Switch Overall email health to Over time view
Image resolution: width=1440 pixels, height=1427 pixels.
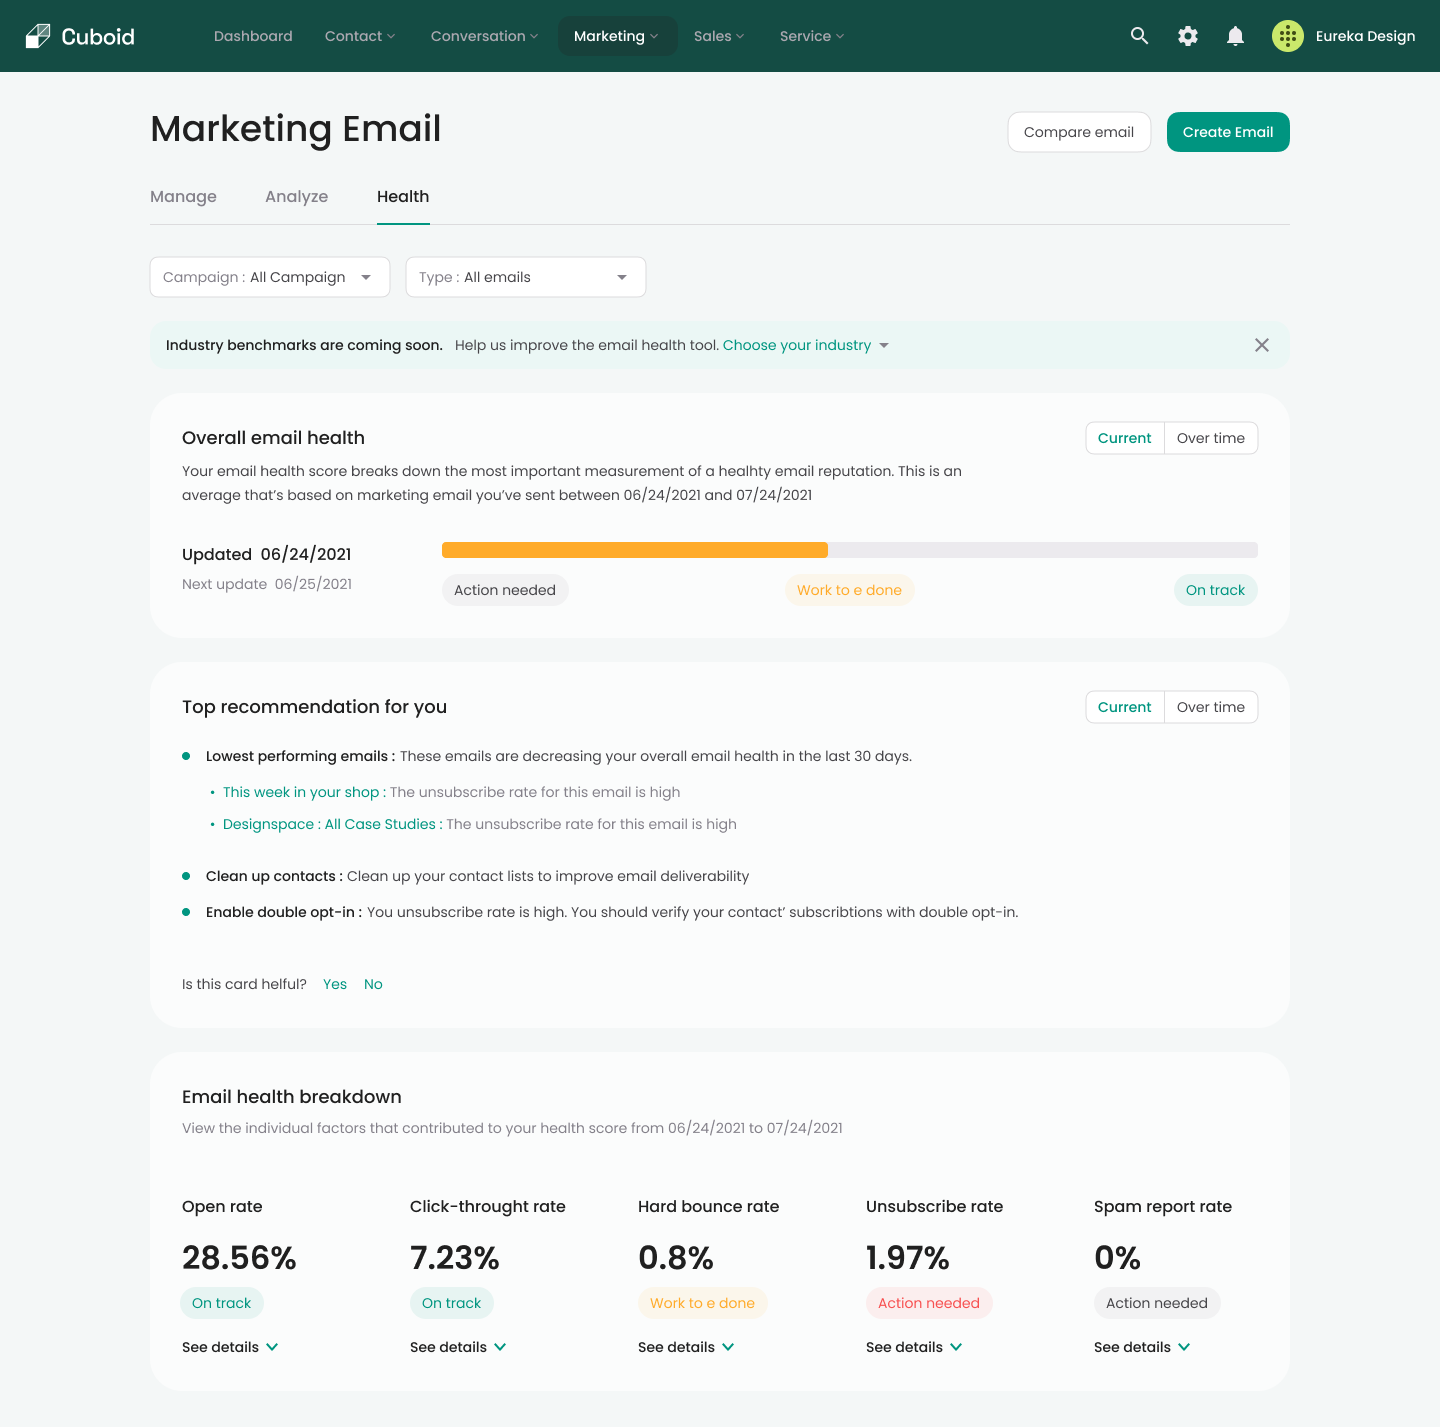click(1211, 438)
